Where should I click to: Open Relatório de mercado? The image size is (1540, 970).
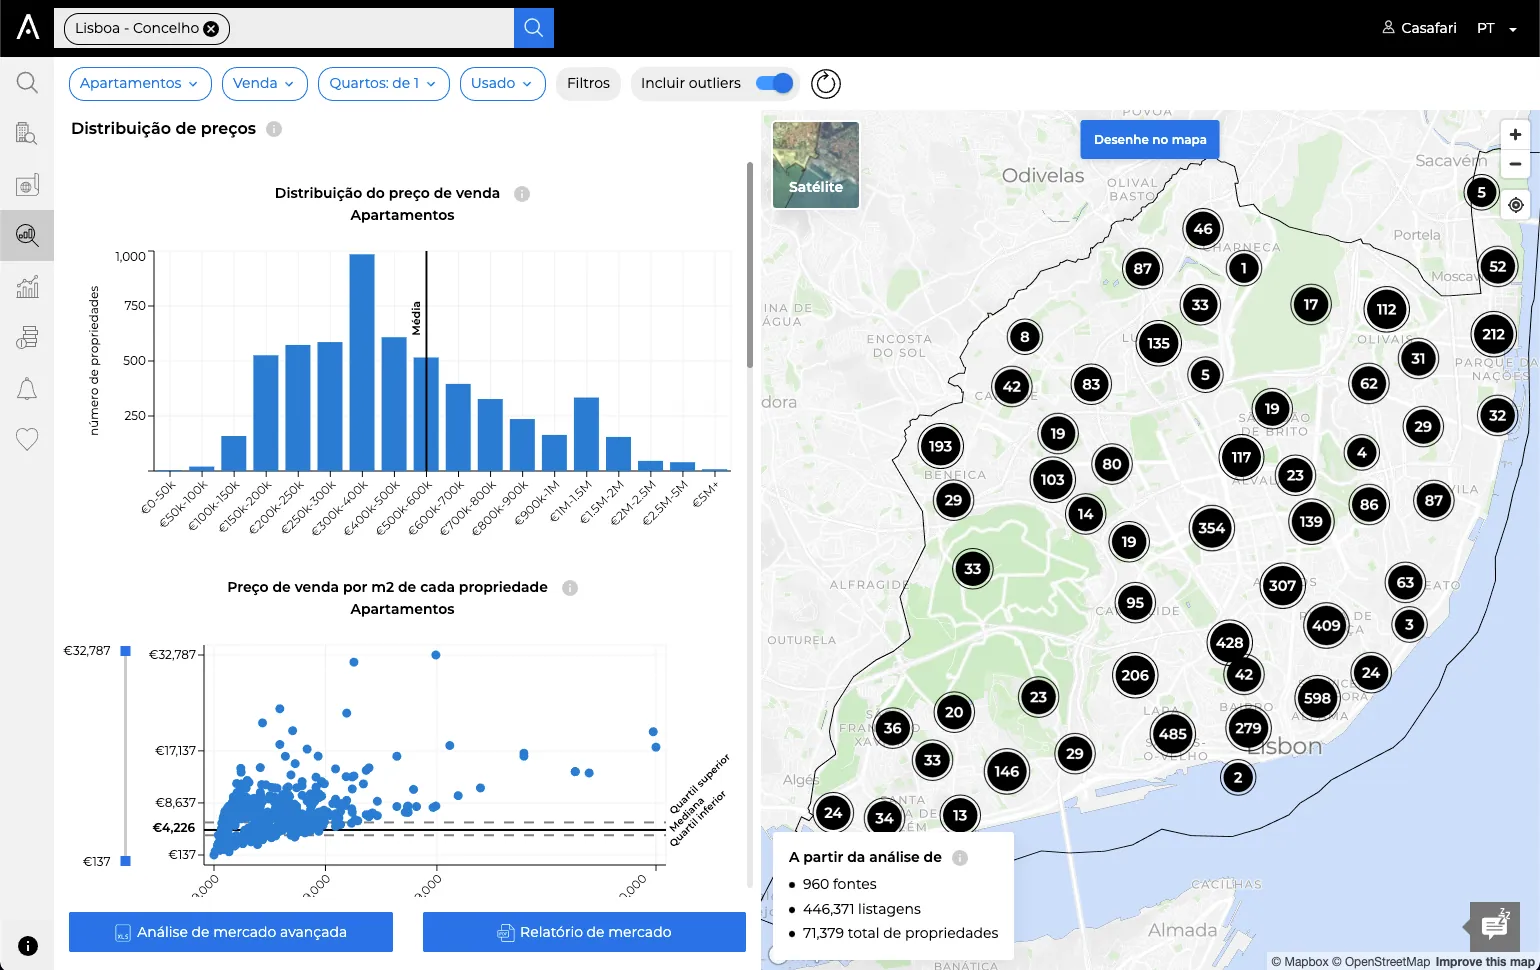(584, 932)
